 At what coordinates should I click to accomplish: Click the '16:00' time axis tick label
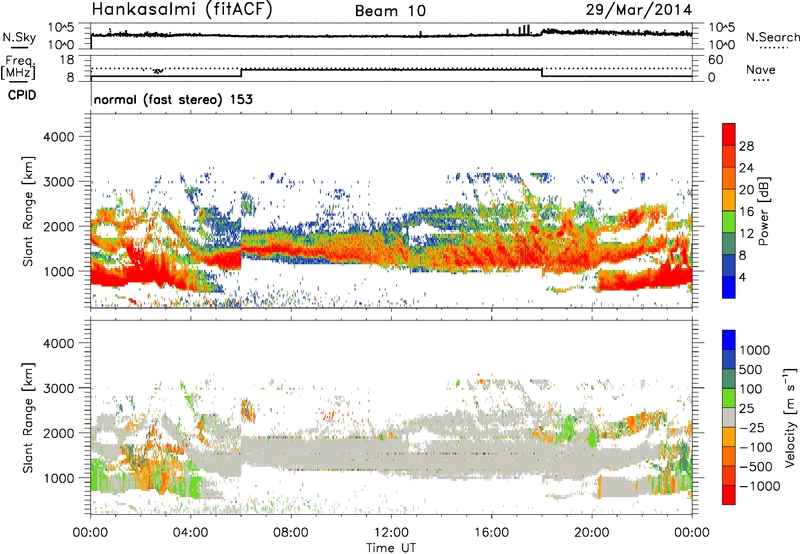pyautogui.click(x=491, y=533)
